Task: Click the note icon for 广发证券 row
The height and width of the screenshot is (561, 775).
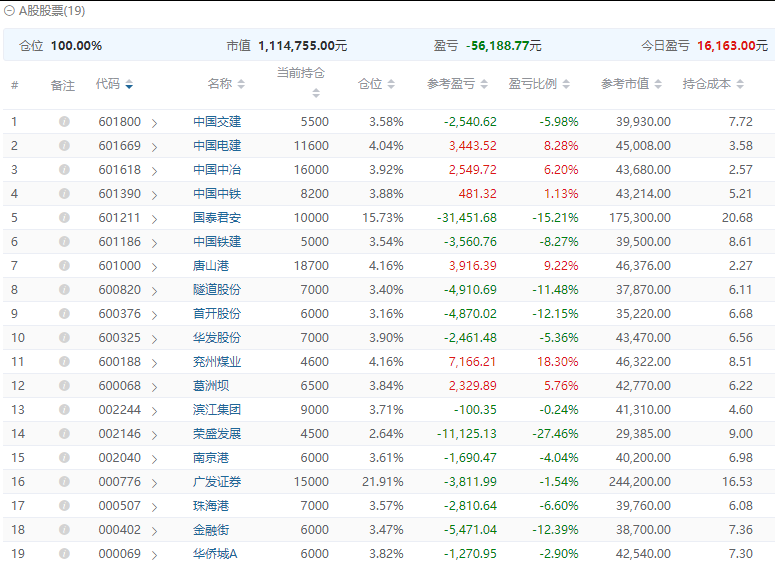Action: pos(64,482)
